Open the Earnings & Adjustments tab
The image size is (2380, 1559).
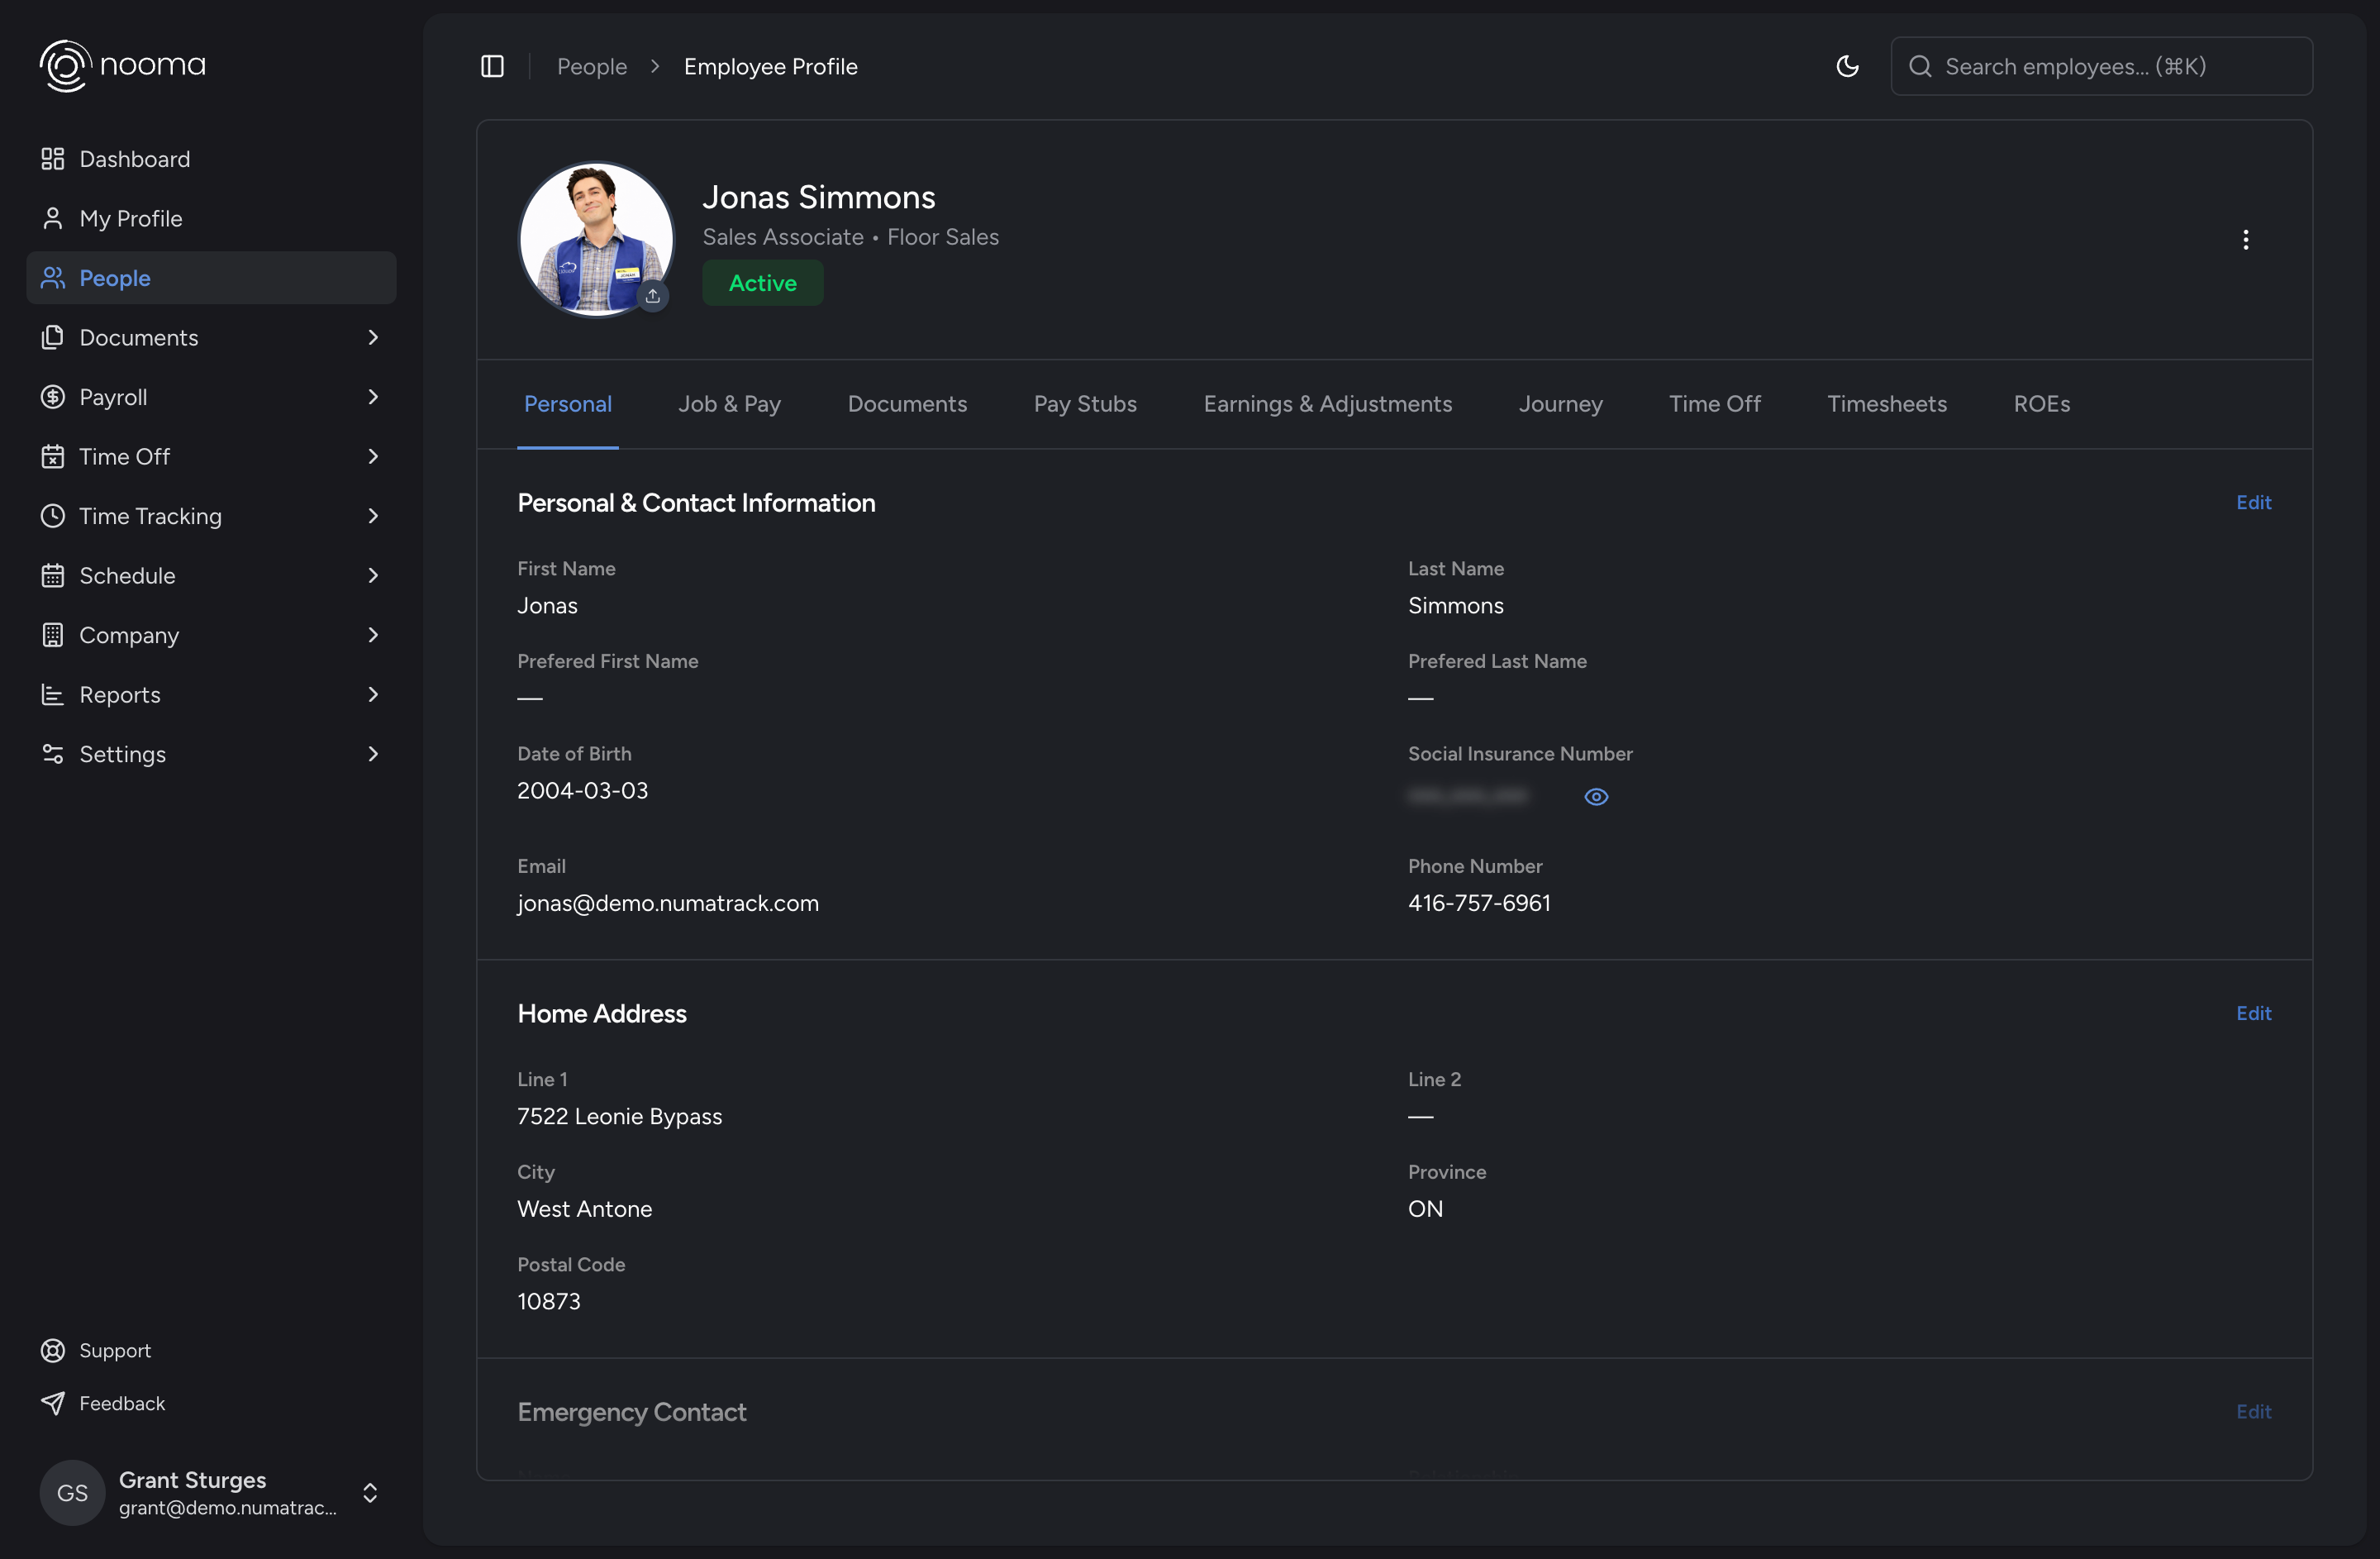click(1327, 404)
